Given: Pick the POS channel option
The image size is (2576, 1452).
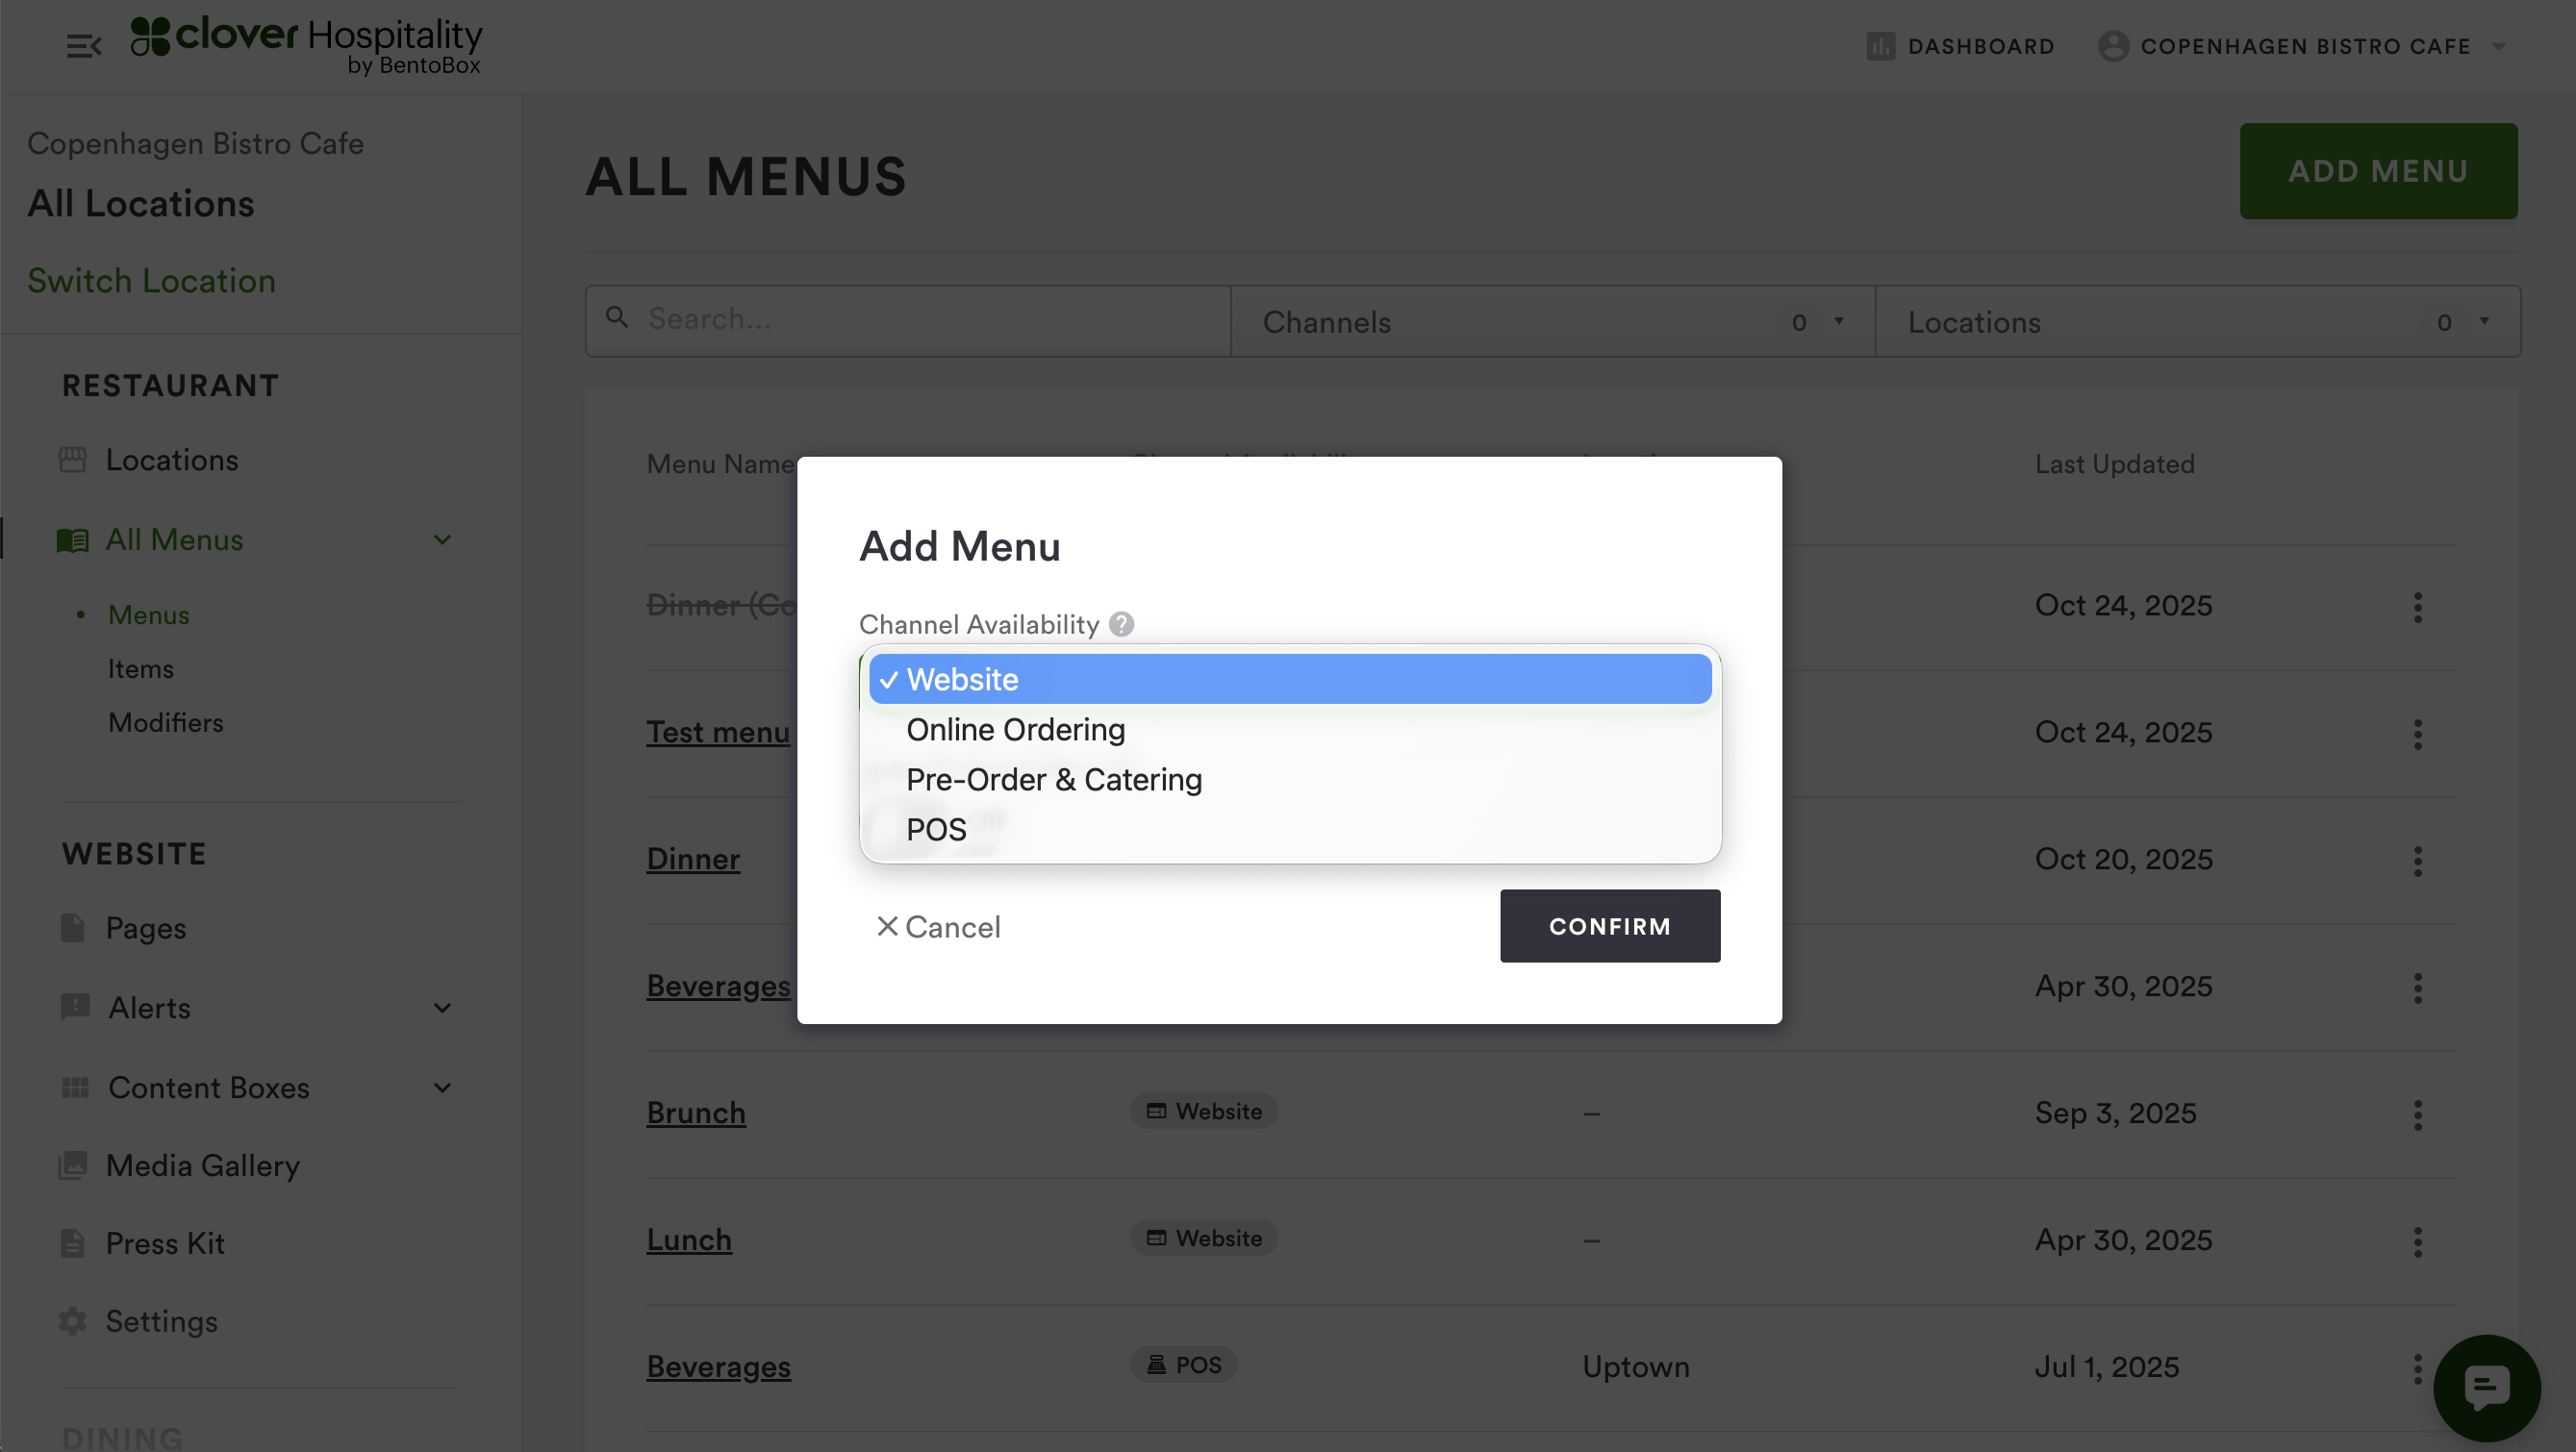Looking at the screenshot, I should [x=936, y=830].
